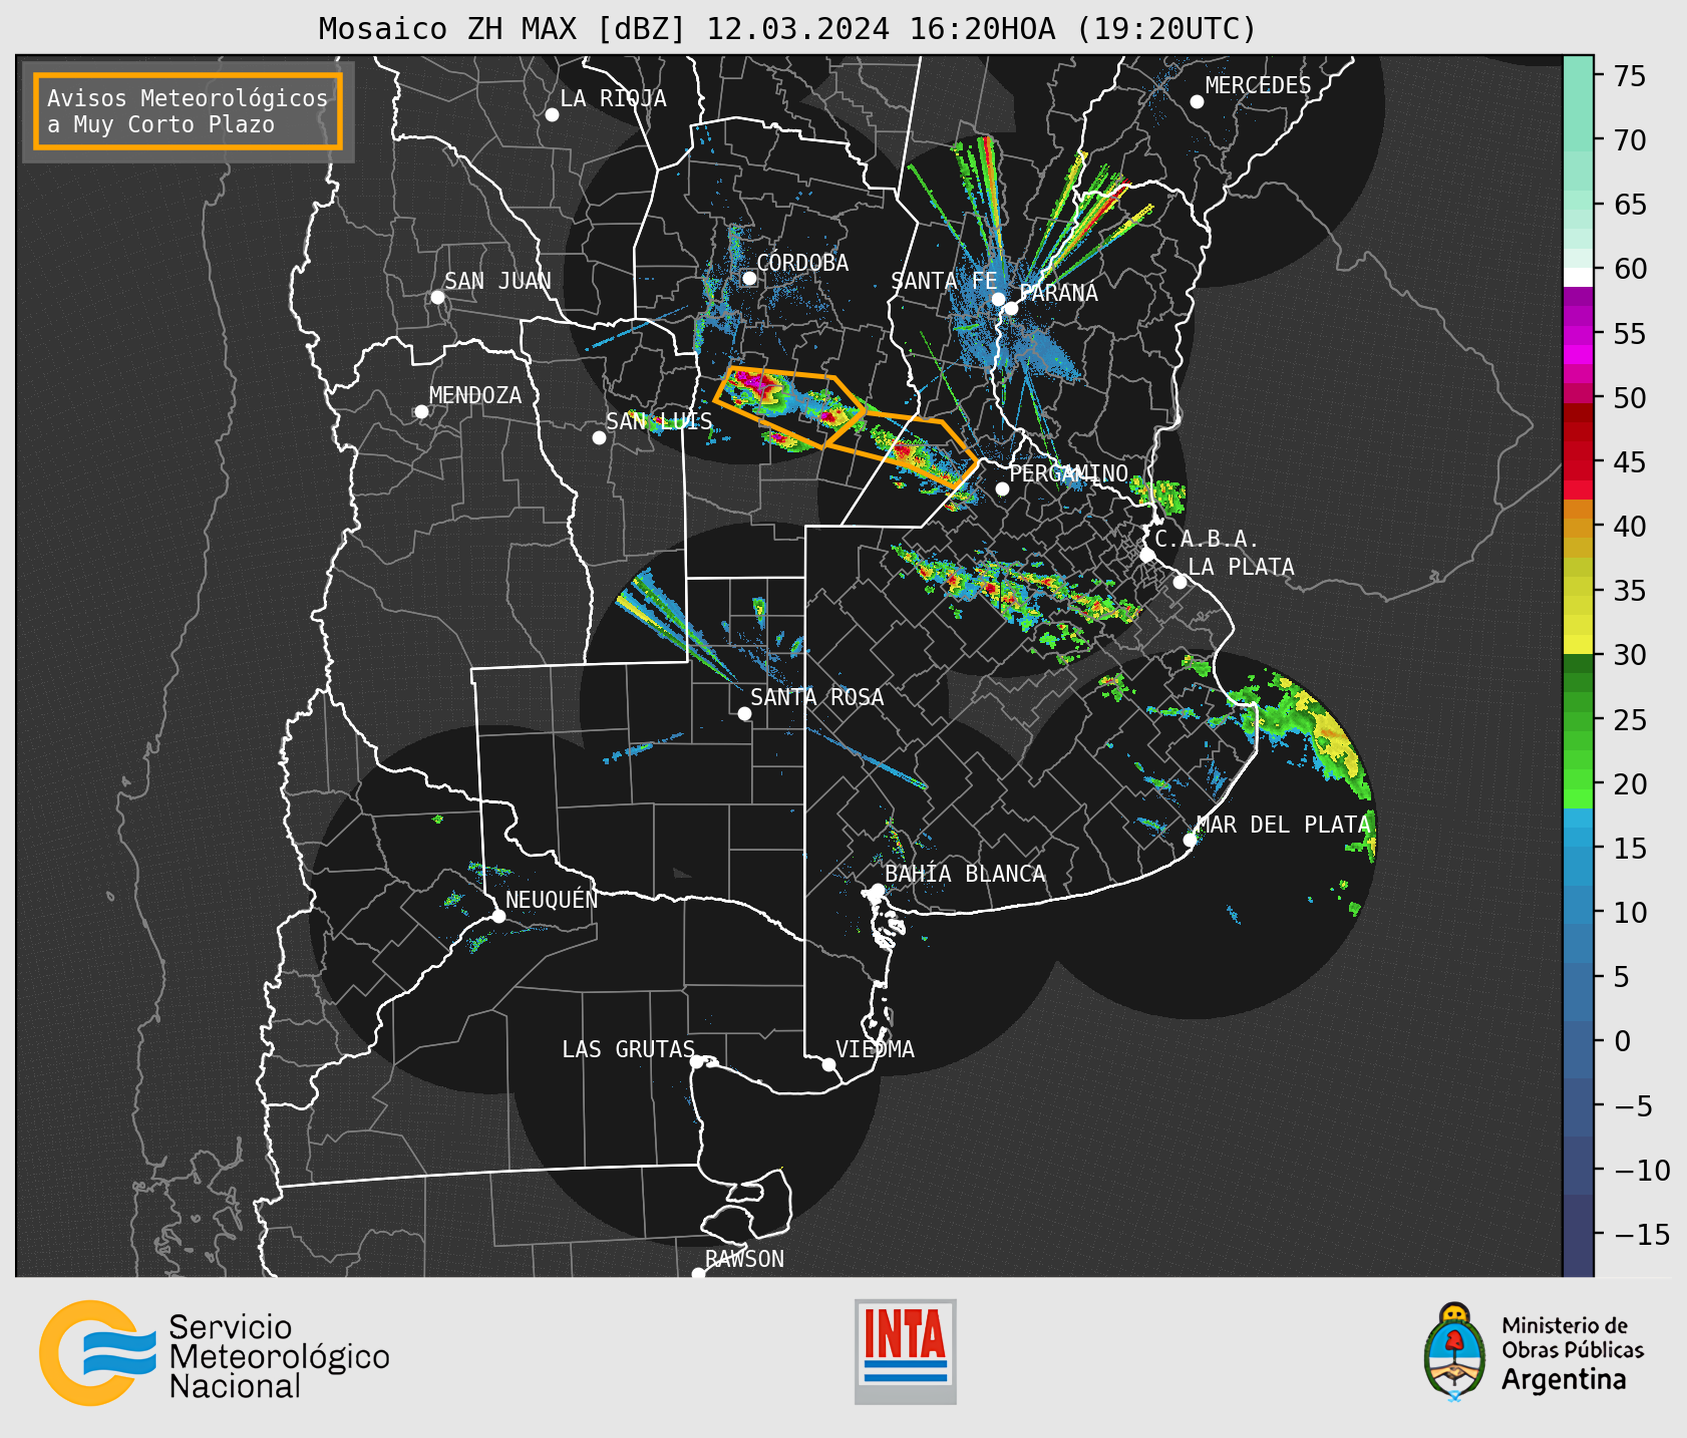
Task: Click the '5' tick label on color scale
Action: pyautogui.click(x=1622, y=977)
